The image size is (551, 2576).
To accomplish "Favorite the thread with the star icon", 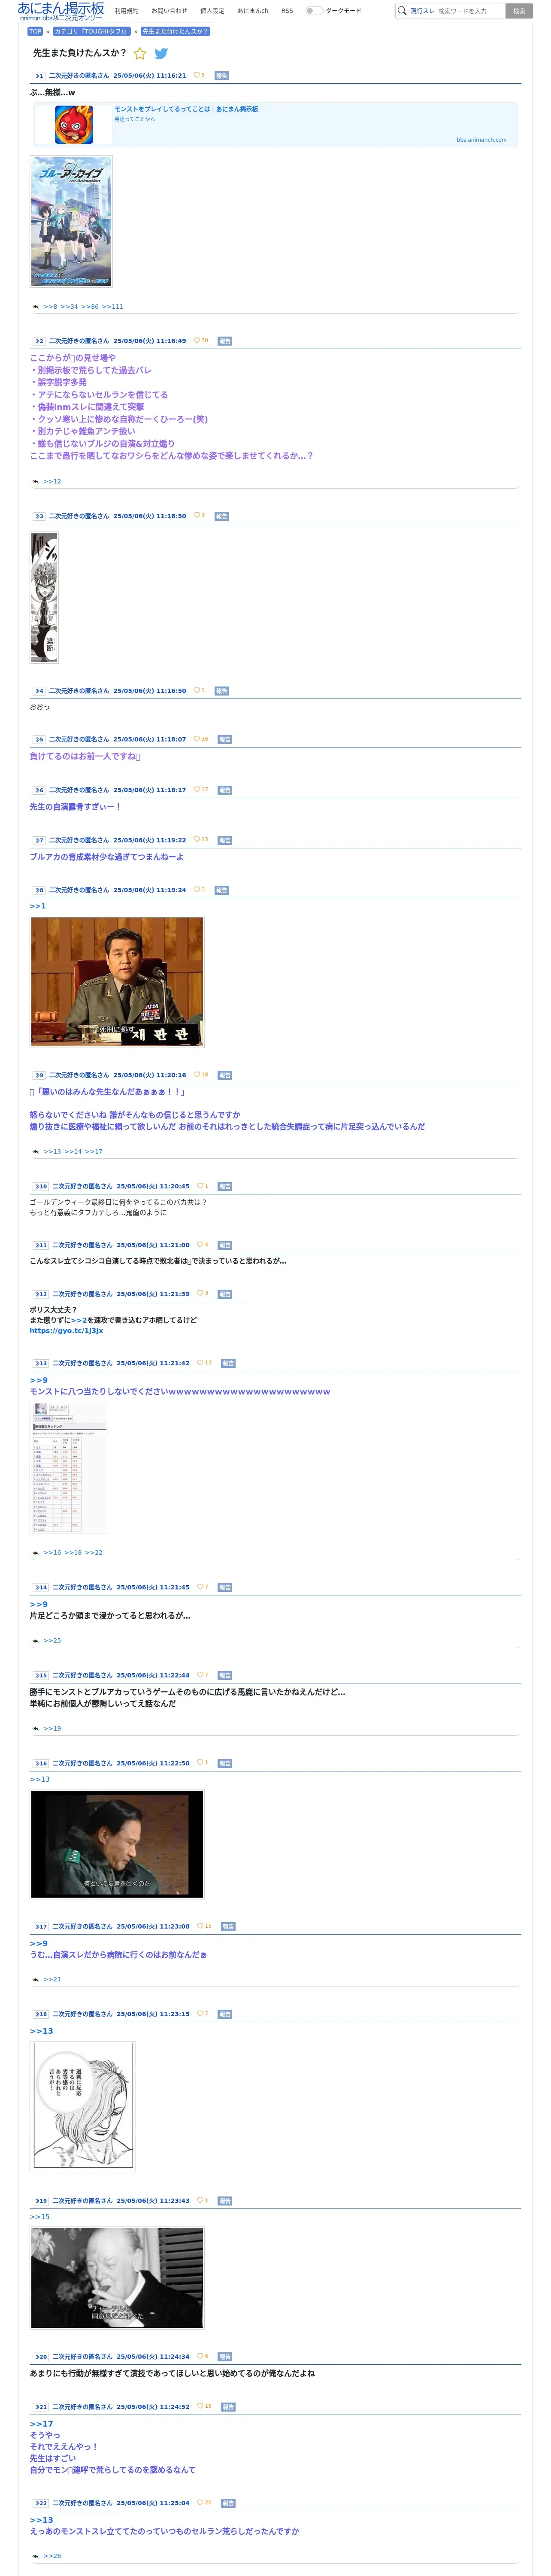I will (x=140, y=54).
